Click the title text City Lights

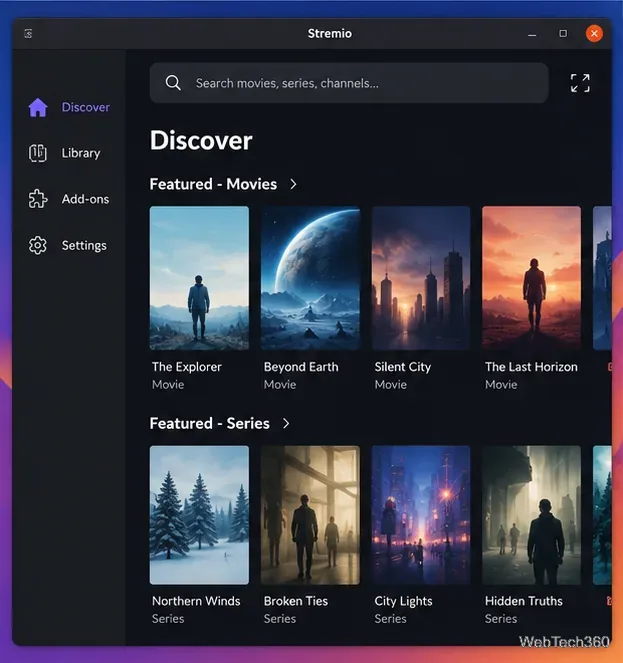coord(403,601)
